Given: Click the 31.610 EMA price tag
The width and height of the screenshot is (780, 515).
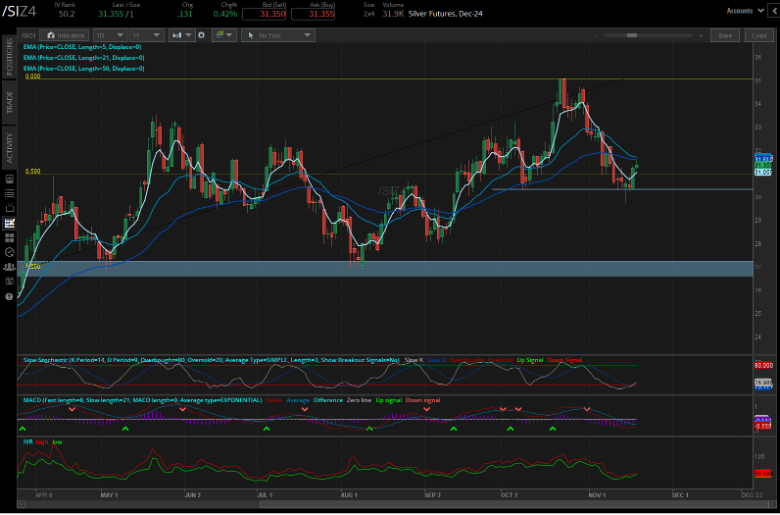Looking at the screenshot, I should tap(764, 159).
